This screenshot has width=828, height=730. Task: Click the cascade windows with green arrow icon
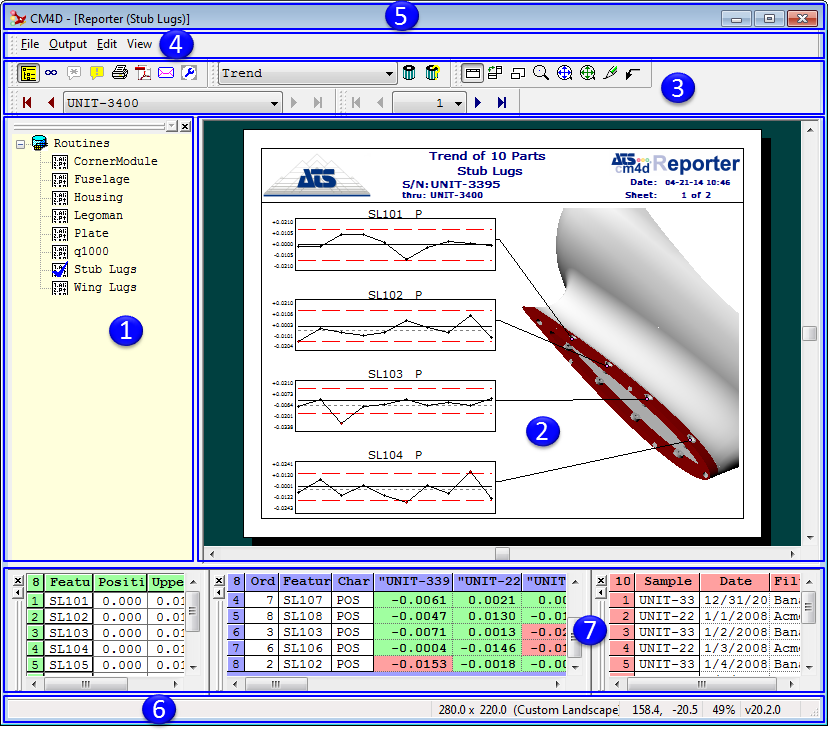tap(495, 73)
